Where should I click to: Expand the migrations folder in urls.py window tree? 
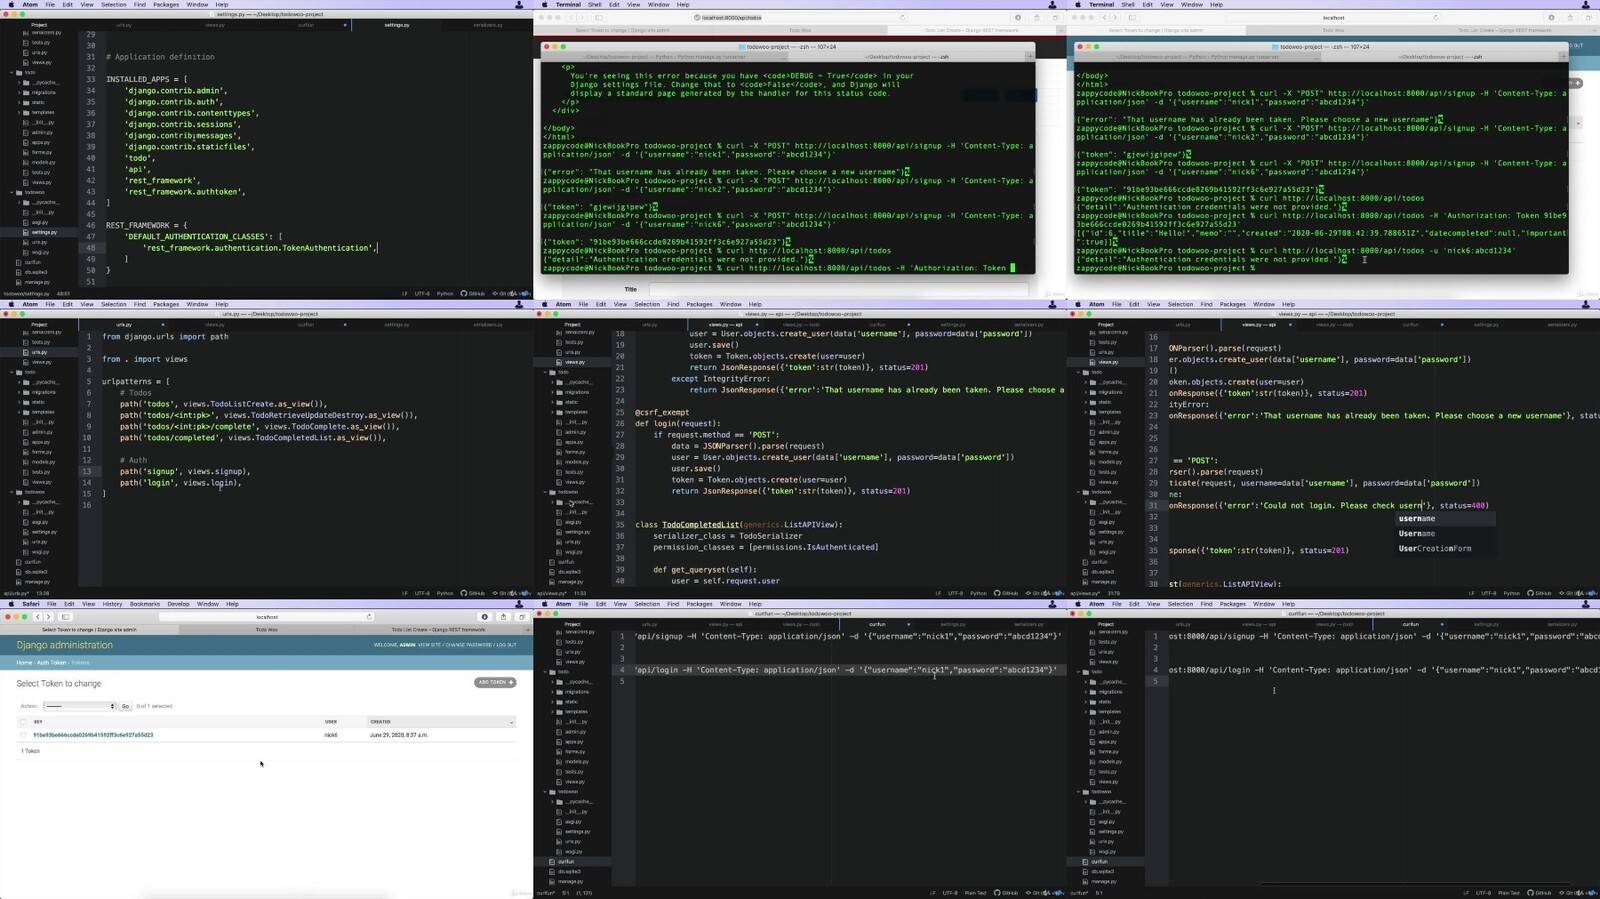pos(20,392)
